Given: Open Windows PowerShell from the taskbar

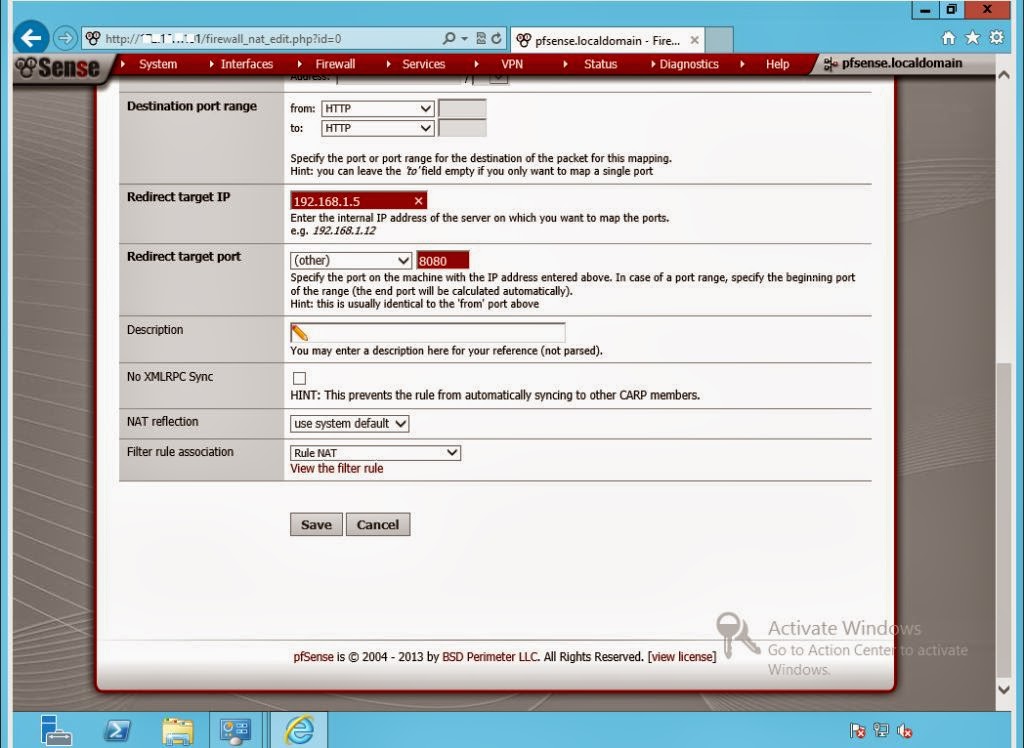Looking at the screenshot, I should pos(117,732).
